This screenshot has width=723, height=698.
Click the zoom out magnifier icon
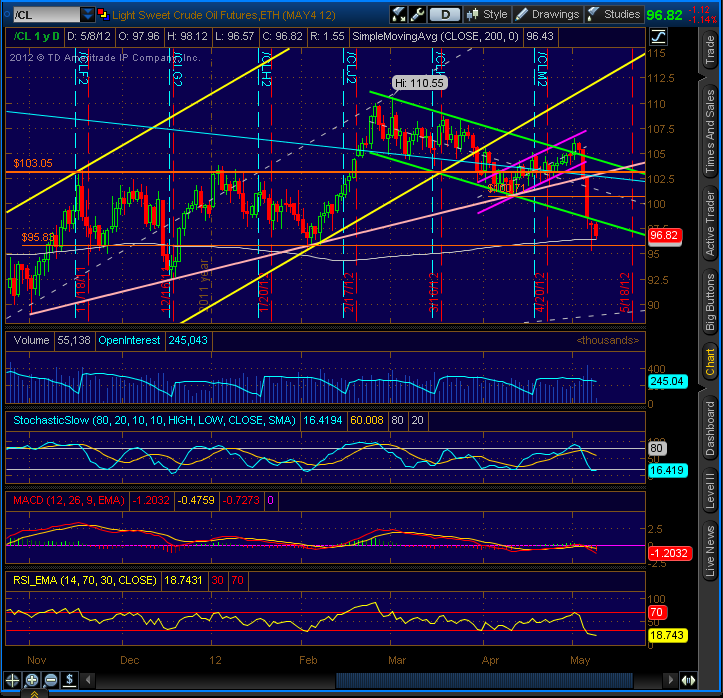51,680
